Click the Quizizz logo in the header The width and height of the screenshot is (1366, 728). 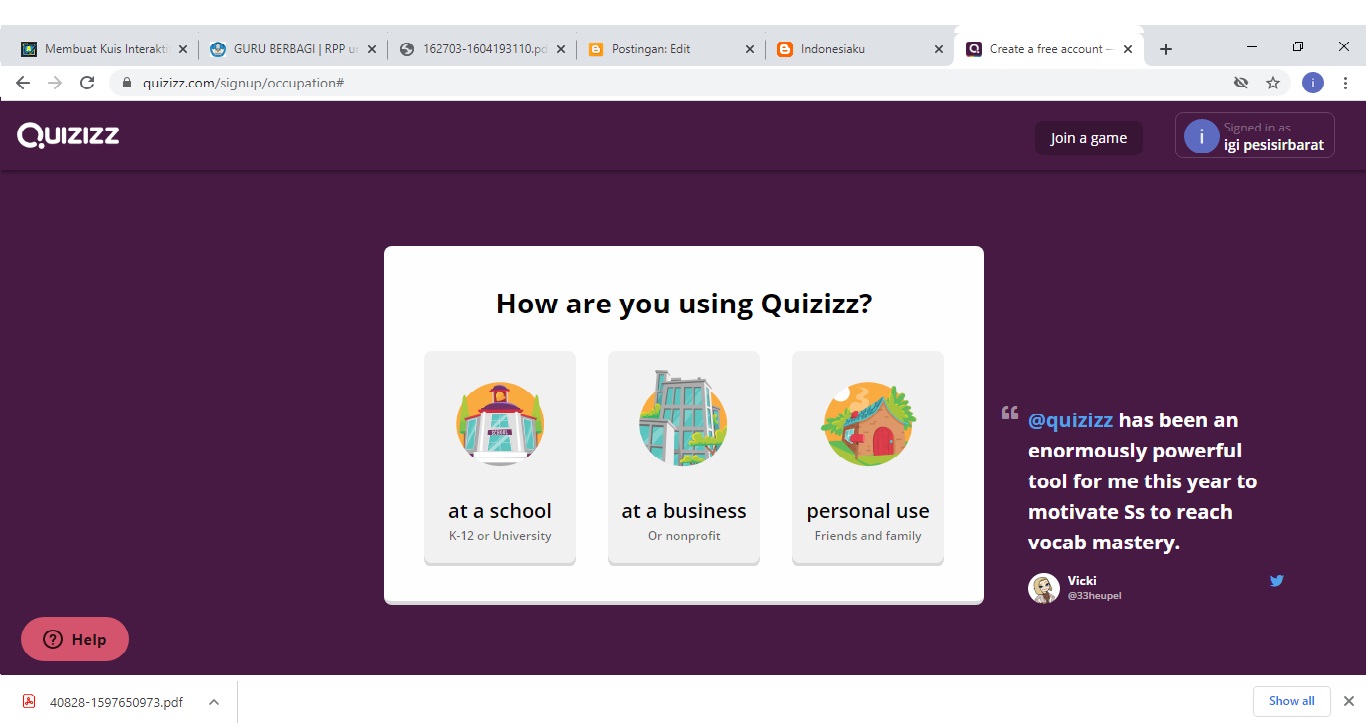(x=67, y=134)
